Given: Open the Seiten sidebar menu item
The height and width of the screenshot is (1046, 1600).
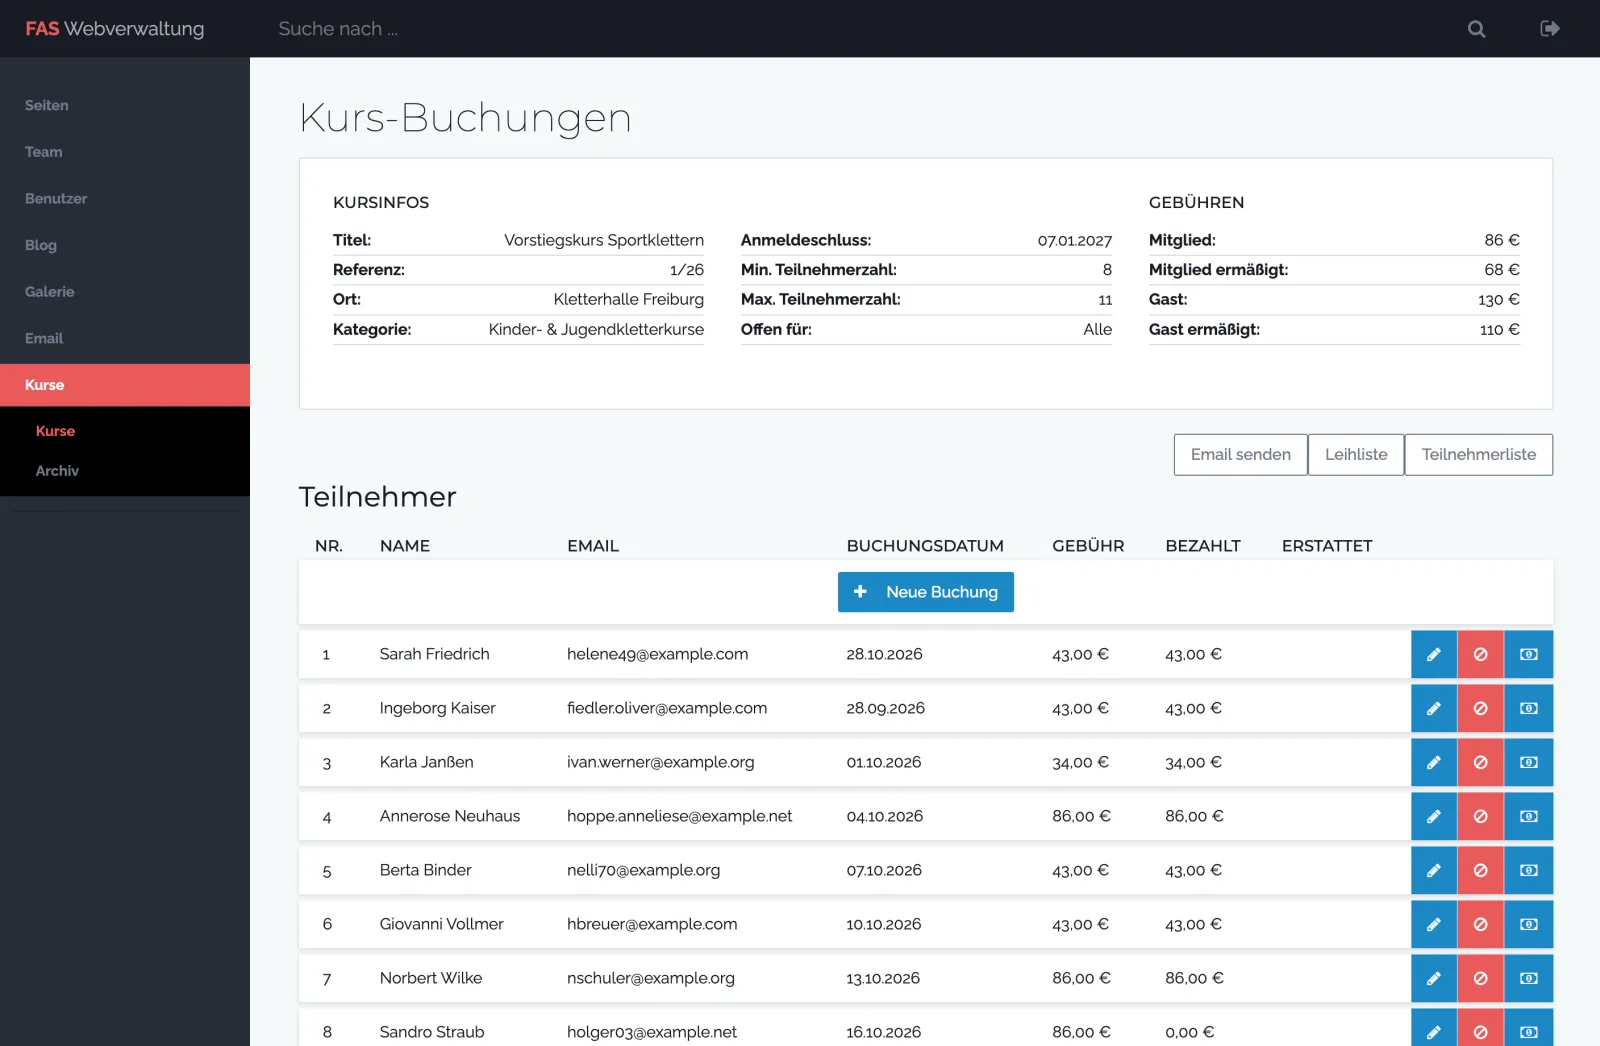Looking at the screenshot, I should [x=125, y=105].
